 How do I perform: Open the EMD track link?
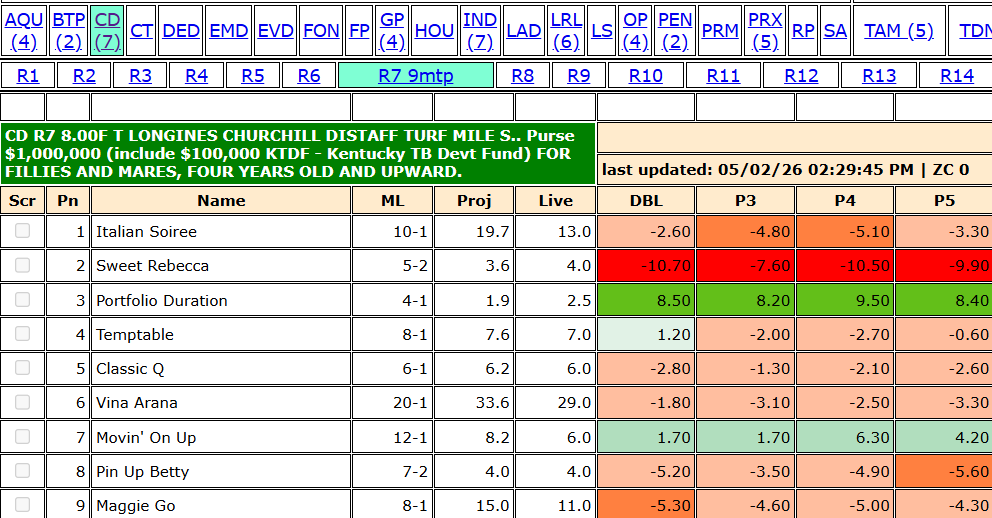(x=228, y=30)
